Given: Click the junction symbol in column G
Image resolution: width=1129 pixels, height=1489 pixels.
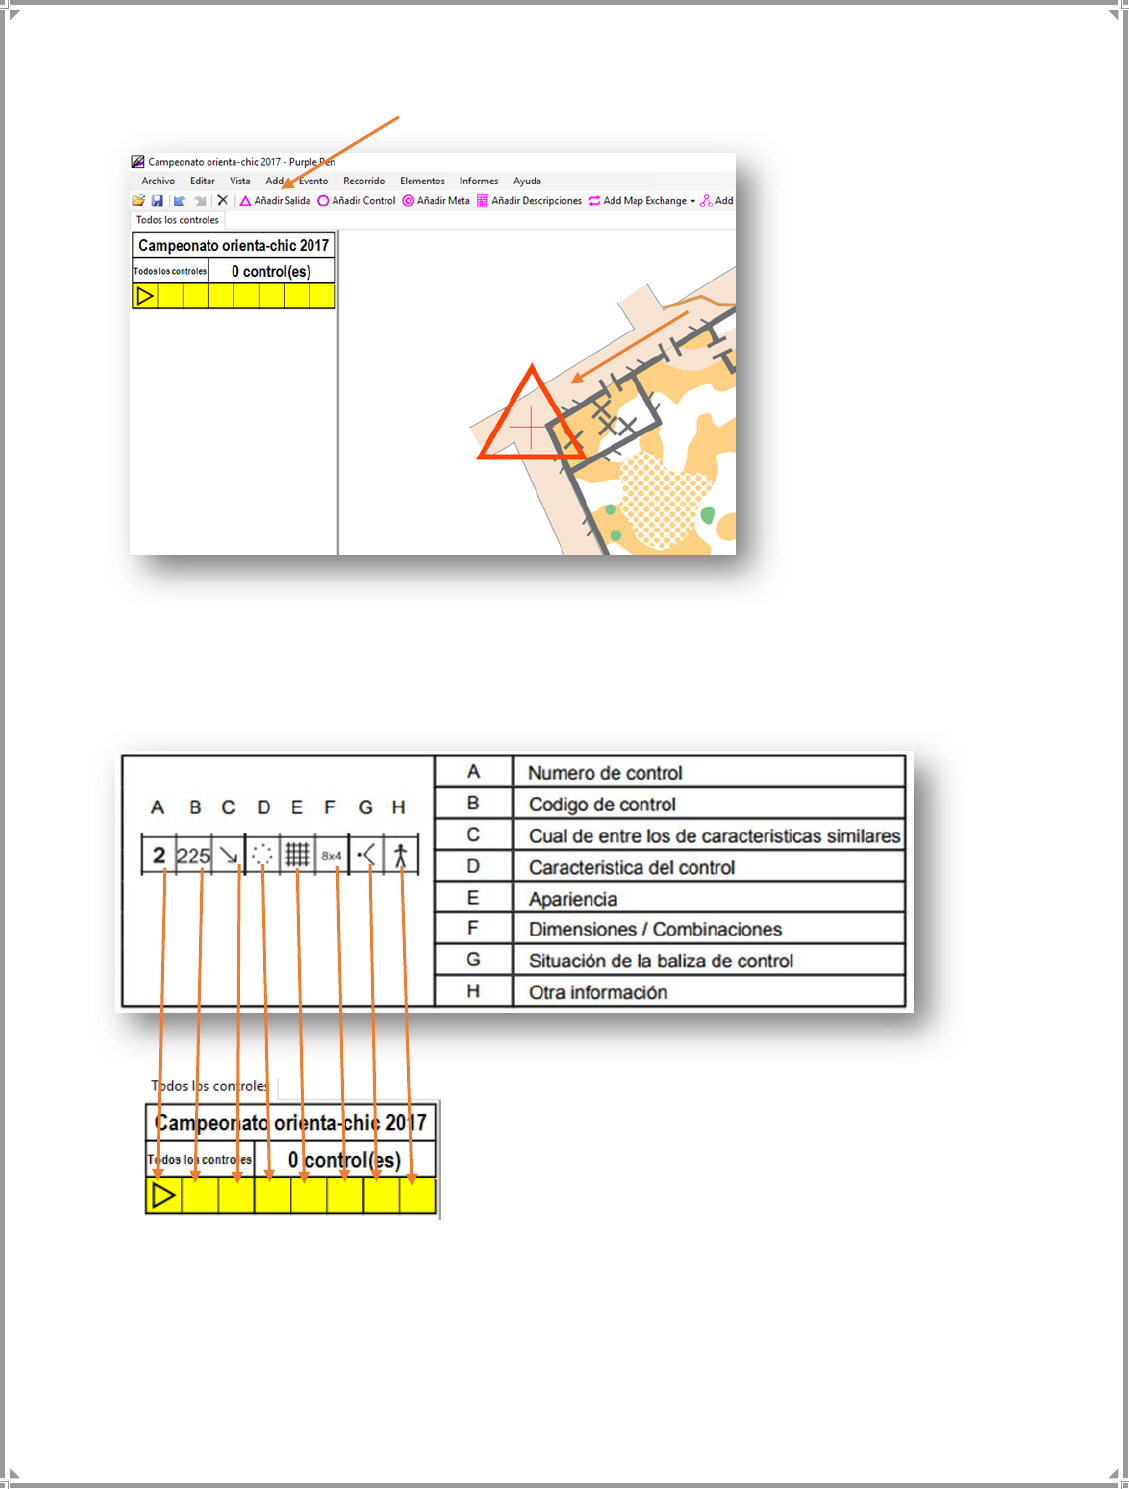Looking at the screenshot, I should click(x=366, y=855).
